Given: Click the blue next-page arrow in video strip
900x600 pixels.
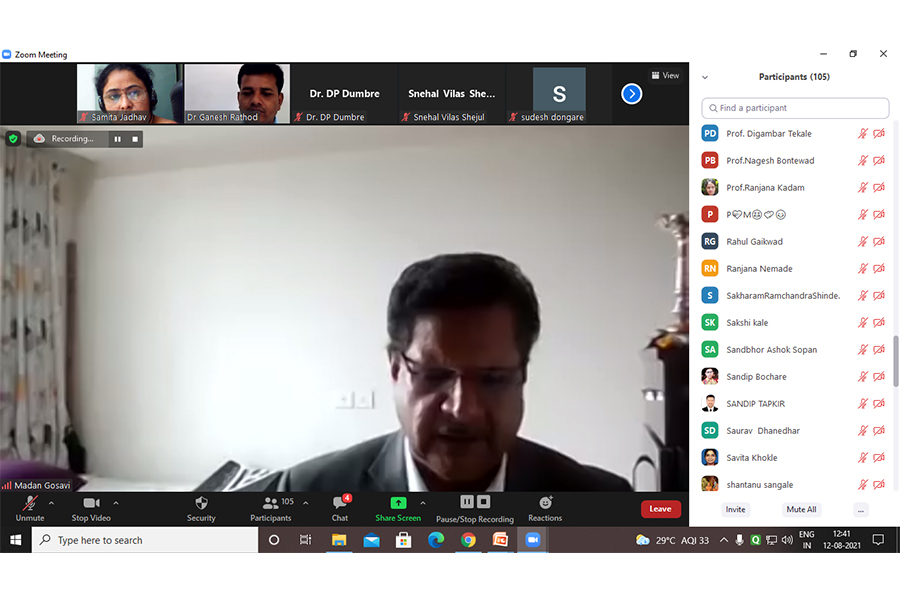Looking at the screenshot, I should [x=631, y=93].
